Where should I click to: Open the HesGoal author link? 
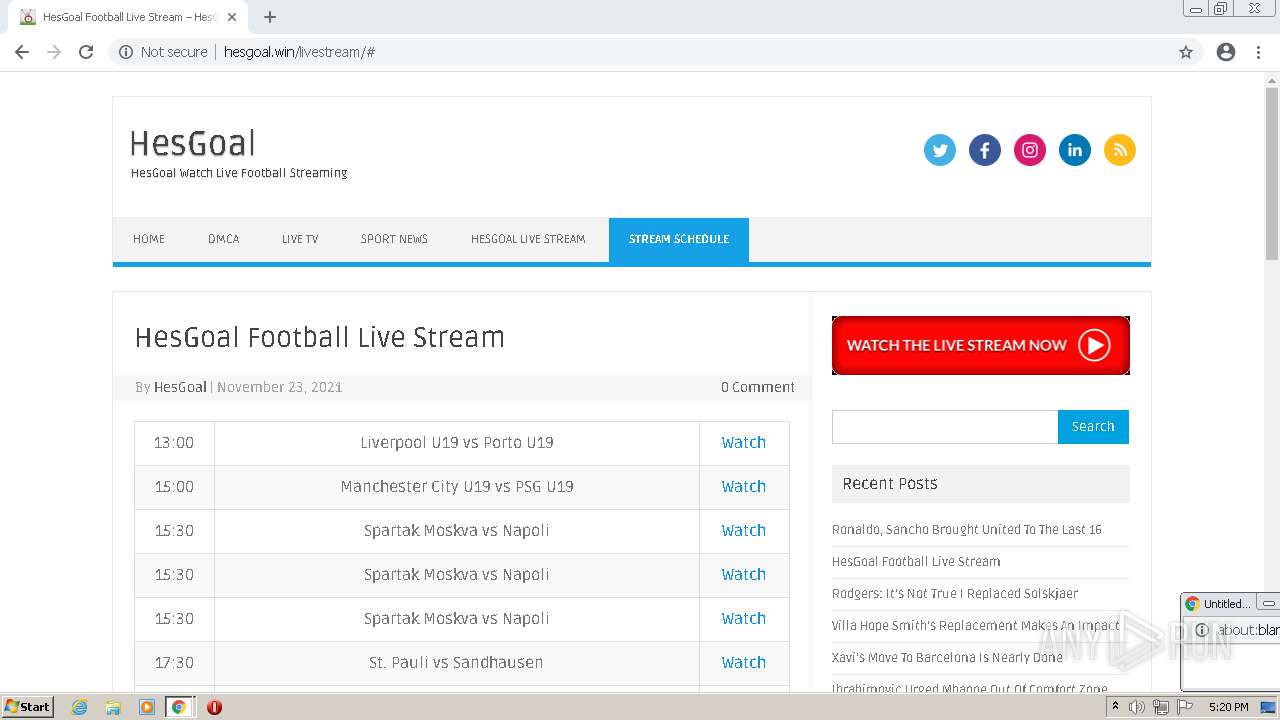[x=180, y=387]
